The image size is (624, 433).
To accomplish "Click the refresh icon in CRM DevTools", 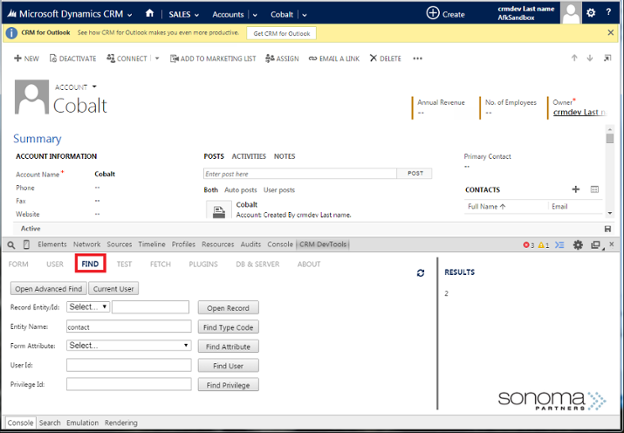I will [x=421, y=272].
